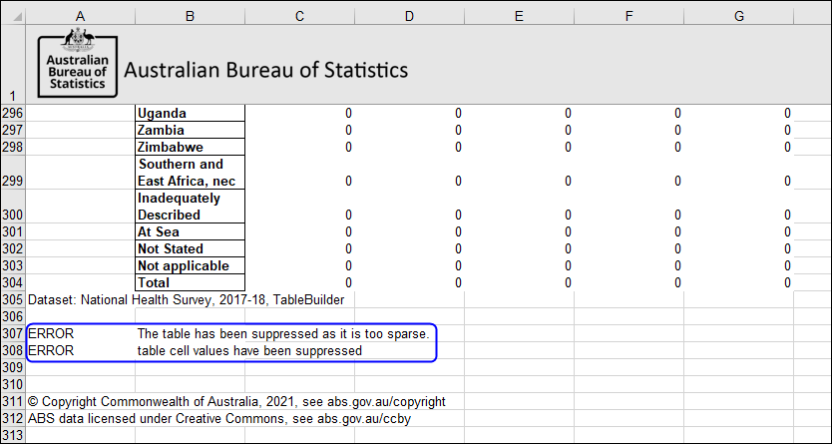This screenshot has height=444, width=832.
Task: Select row 296 header
Action: (x=13, y=113)
